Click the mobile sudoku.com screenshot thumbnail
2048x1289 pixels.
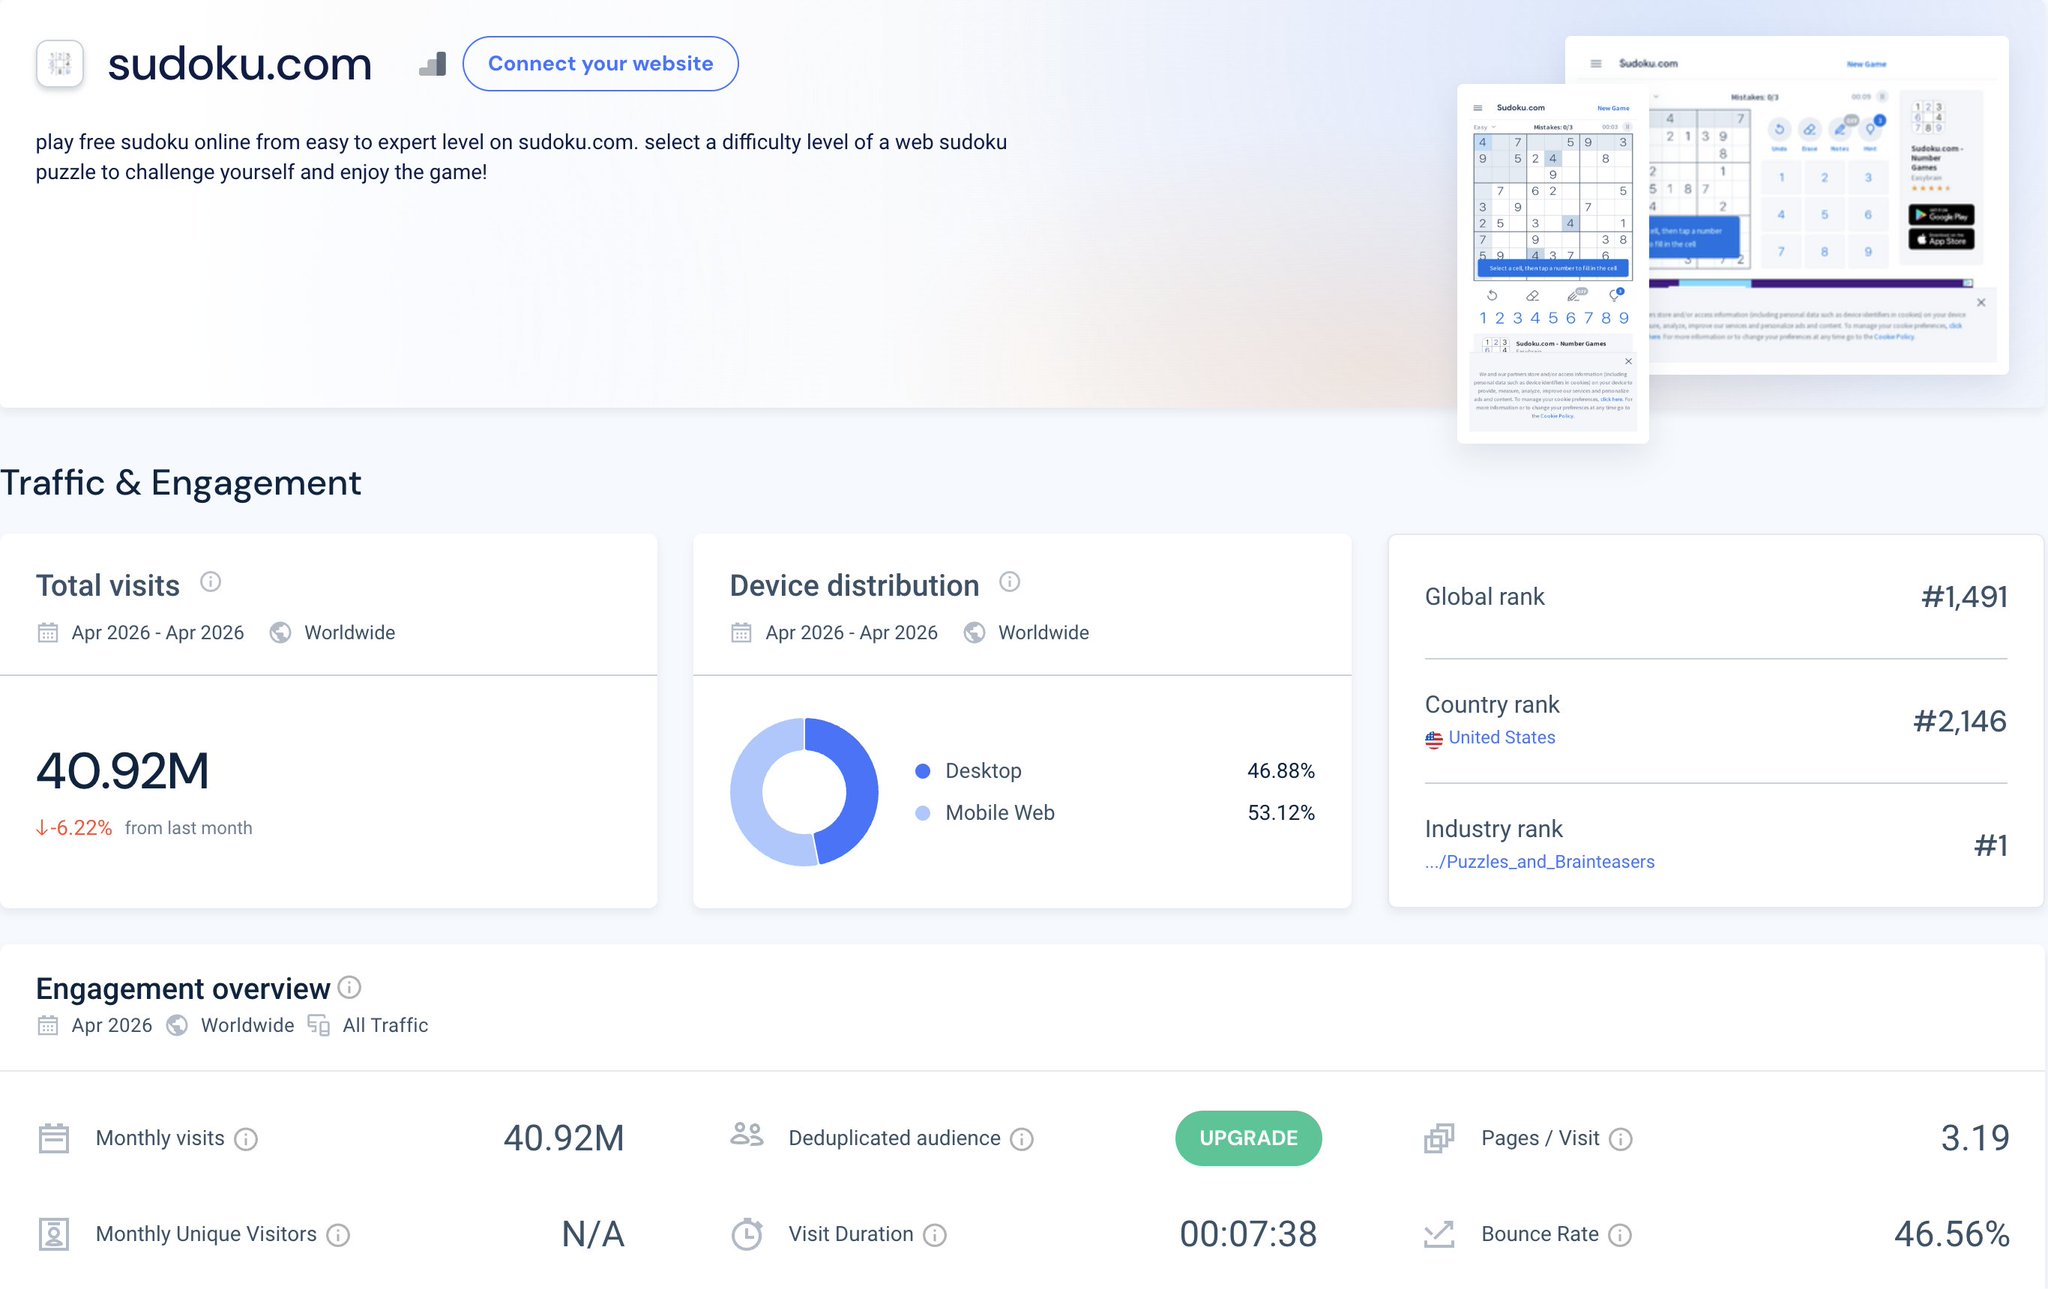1553,264
